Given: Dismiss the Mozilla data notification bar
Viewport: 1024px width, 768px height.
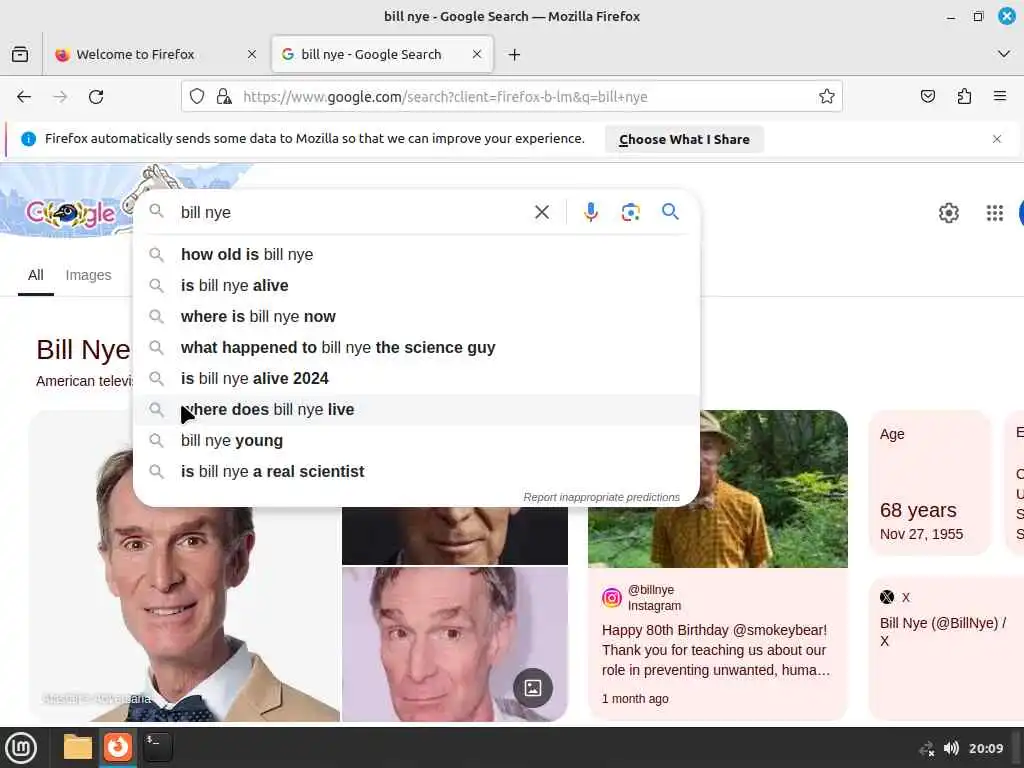Looking at the screenshot, I should [x=997, y=139].
